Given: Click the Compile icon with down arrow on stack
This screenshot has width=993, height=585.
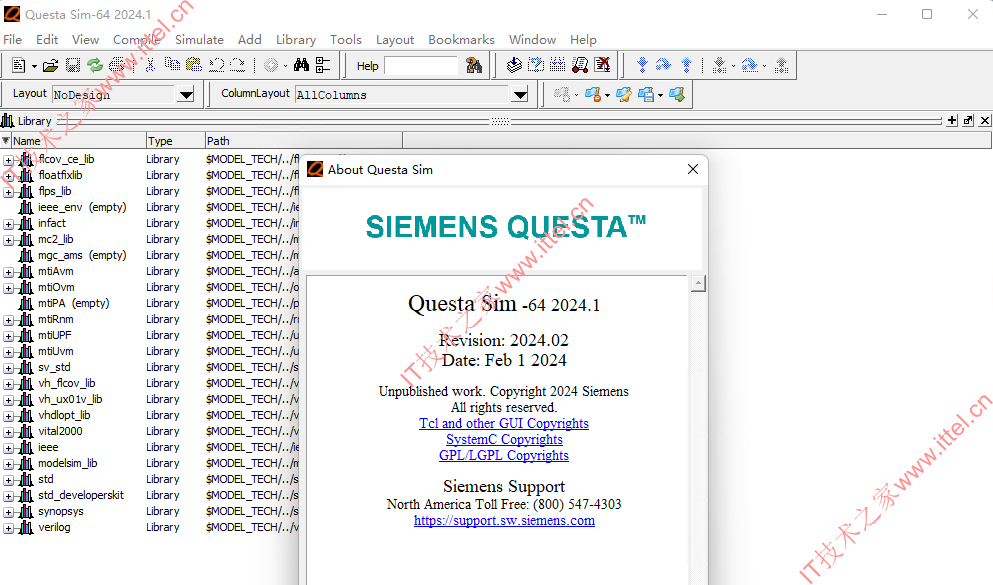Looking at the screenshot, I should coord(514,65).
